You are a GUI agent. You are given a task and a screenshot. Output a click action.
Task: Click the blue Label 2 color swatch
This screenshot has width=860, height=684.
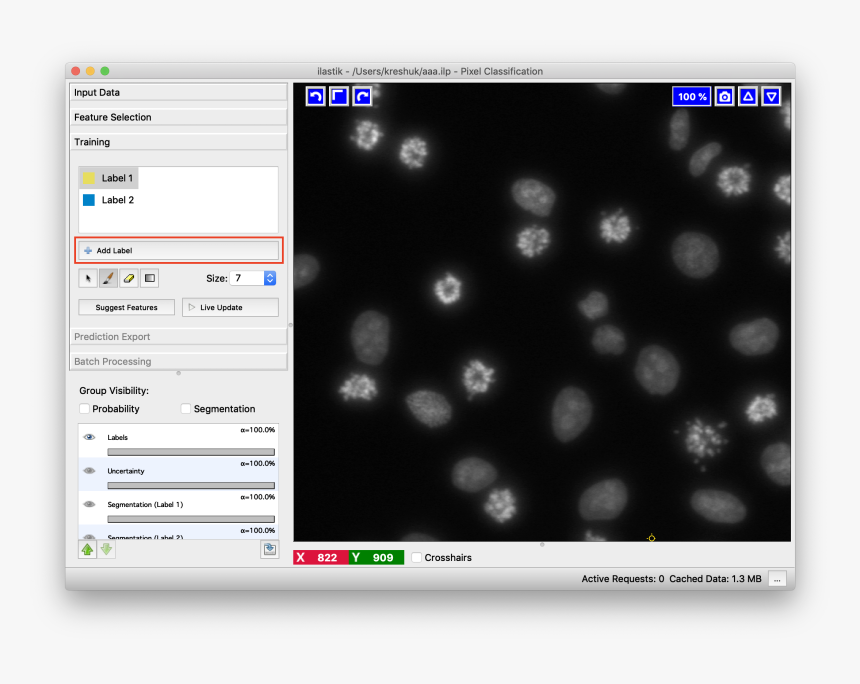pyautogui.click(x=89, y=200)
